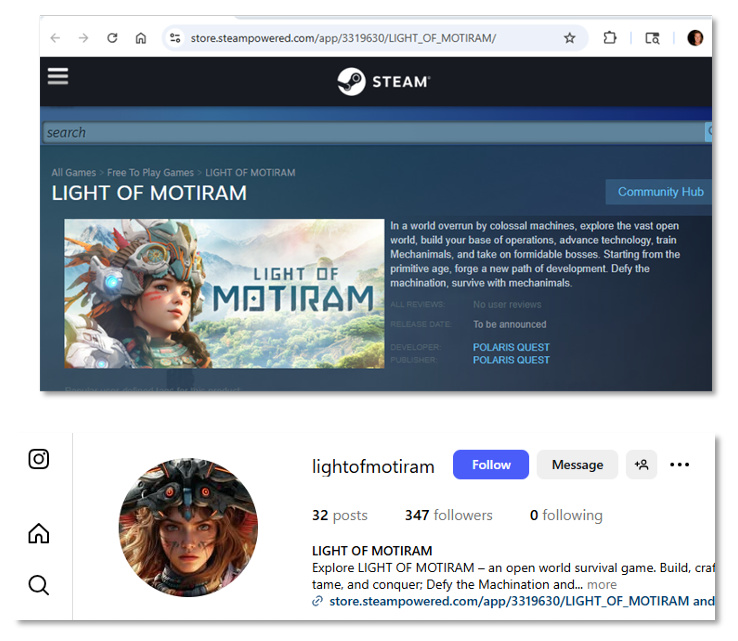
Task: Open the three-dot options menu on profile
Action: (680, 465)
